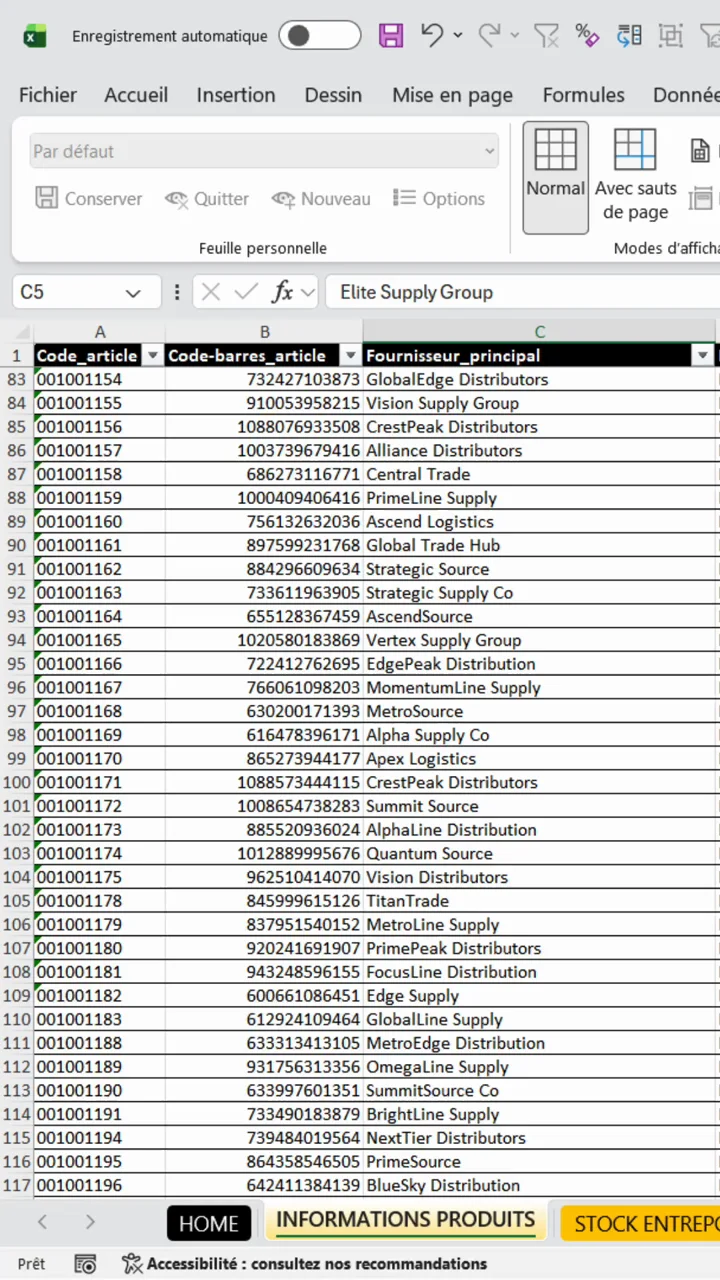Image resolution: width=720 pixels, height=1280 pixels.
Task: Click the formula bar three-dot handle
Action: click(x=177, y=292)
